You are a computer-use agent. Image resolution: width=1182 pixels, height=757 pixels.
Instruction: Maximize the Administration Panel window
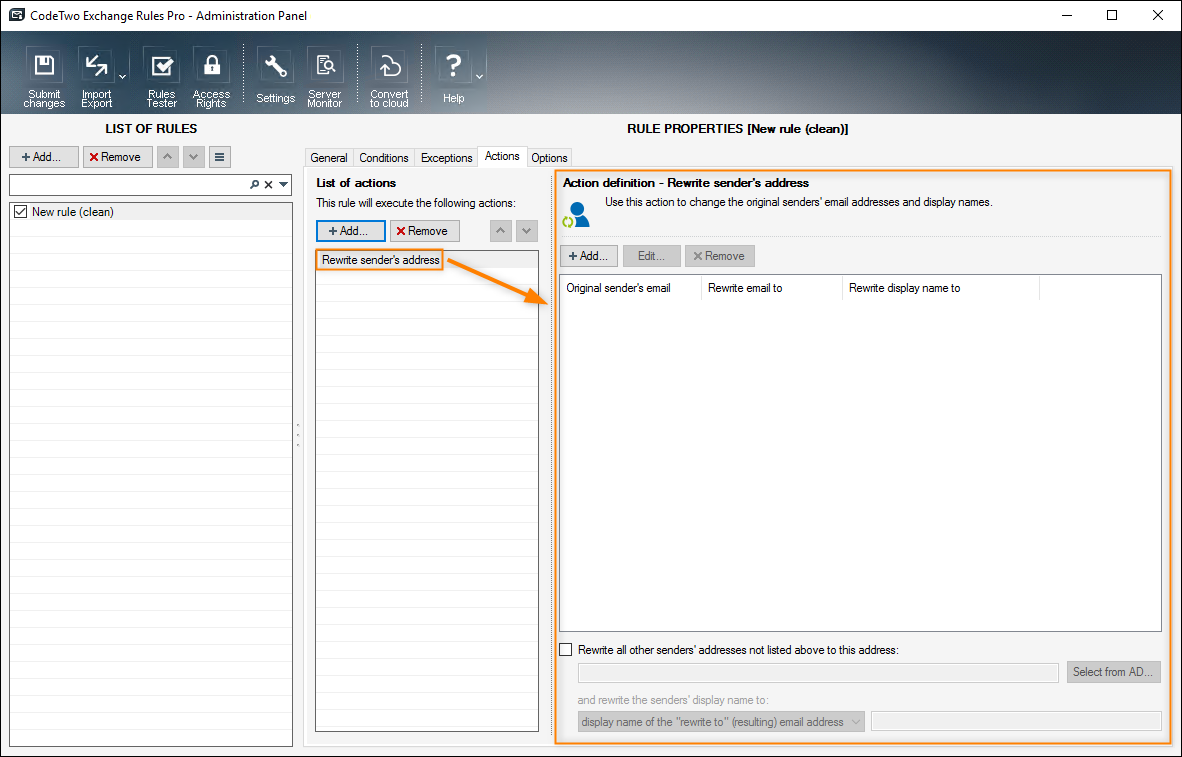click(x=1112, y=15)
